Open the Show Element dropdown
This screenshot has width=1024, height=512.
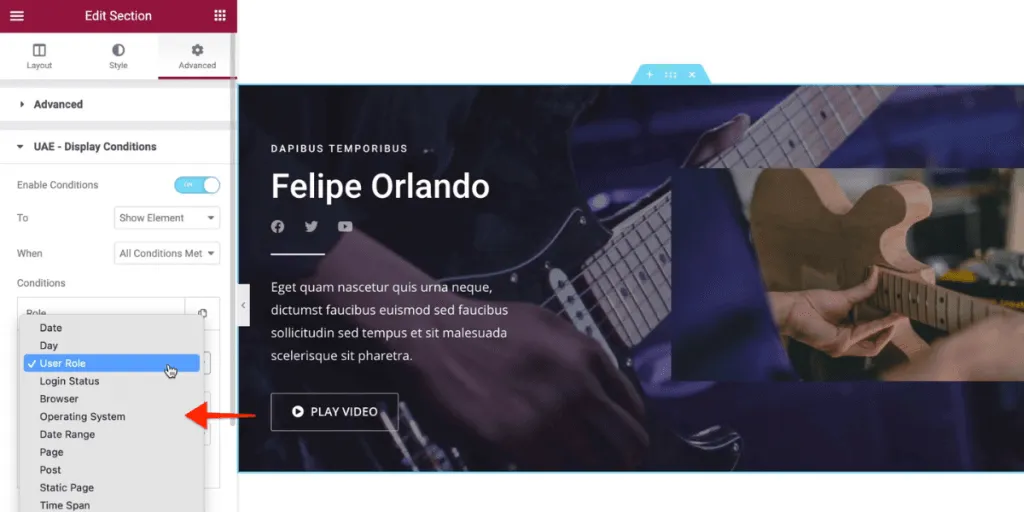[167, 218]
